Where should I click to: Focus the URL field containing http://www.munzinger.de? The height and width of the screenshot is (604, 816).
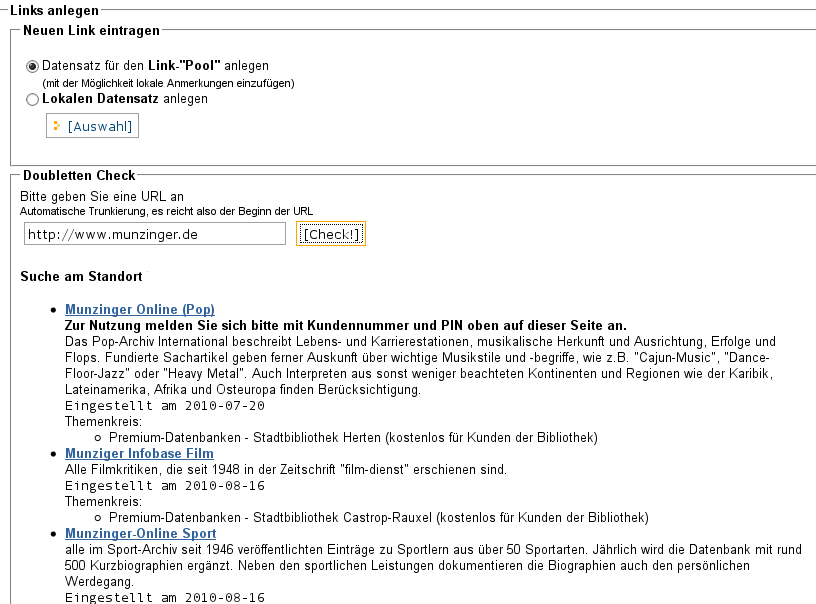pyautogui.click(x=155, y=234)
